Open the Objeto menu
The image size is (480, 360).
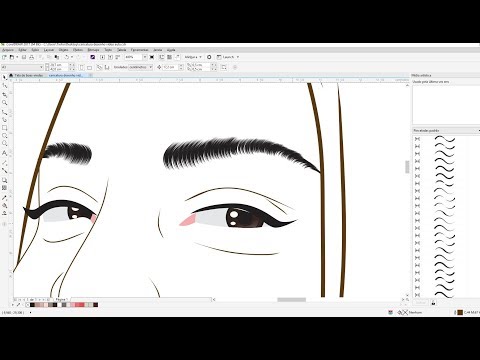pos(63,50)
